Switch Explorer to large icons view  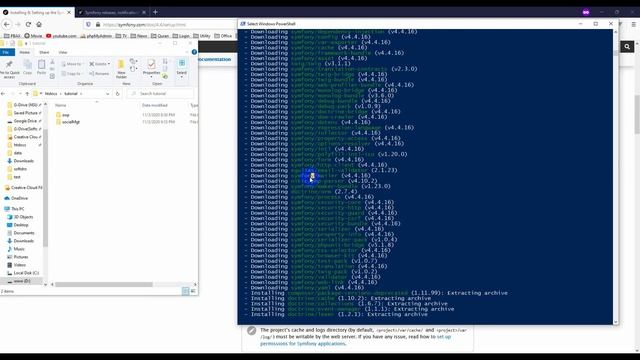pos(193,291)
